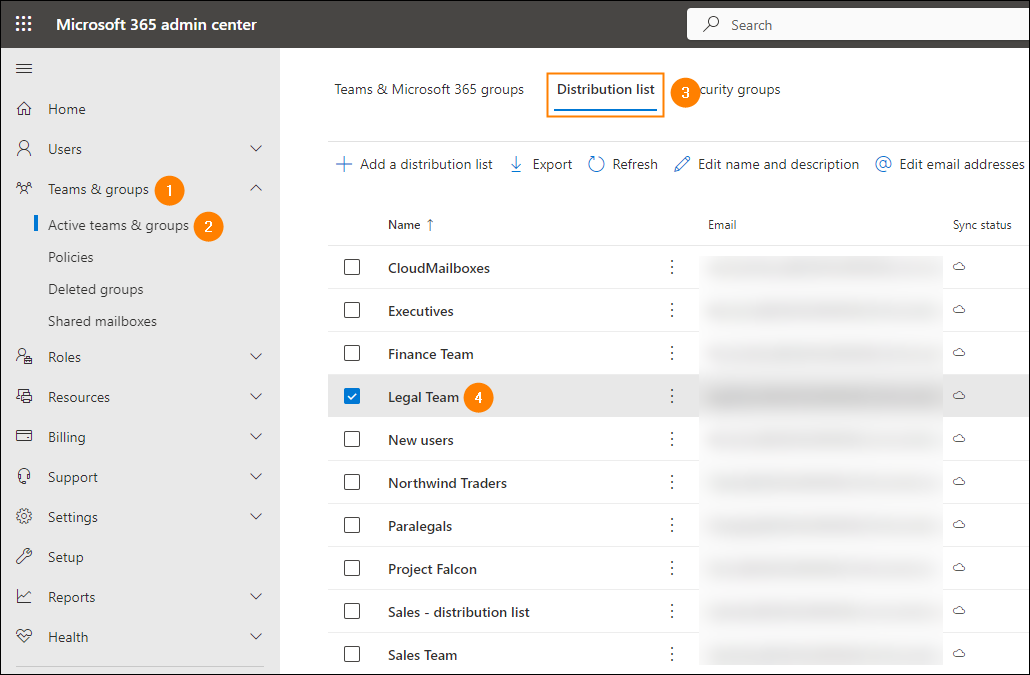Click the Teams & groups people icon
The width and height of the screenshot is (1030, 675).
coord(24,188)
